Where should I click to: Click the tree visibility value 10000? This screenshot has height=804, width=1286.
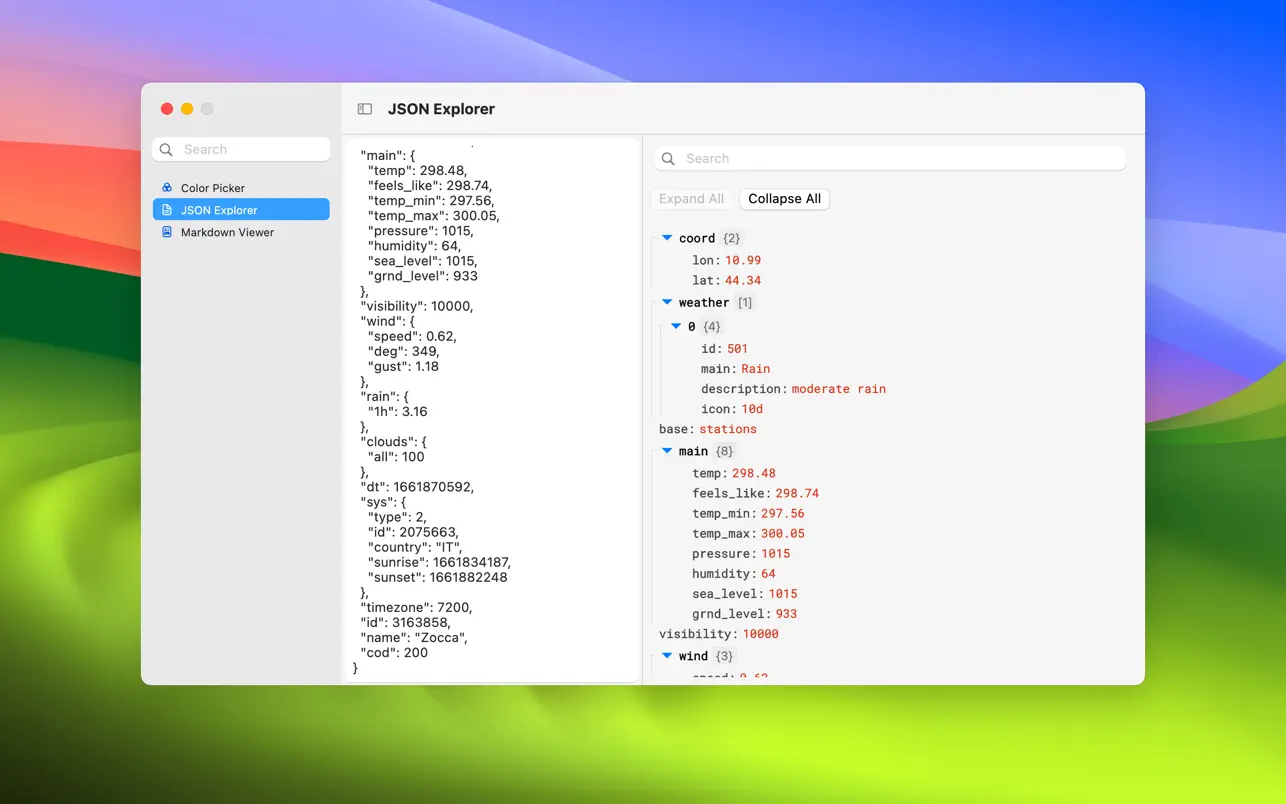pos(760,634)
